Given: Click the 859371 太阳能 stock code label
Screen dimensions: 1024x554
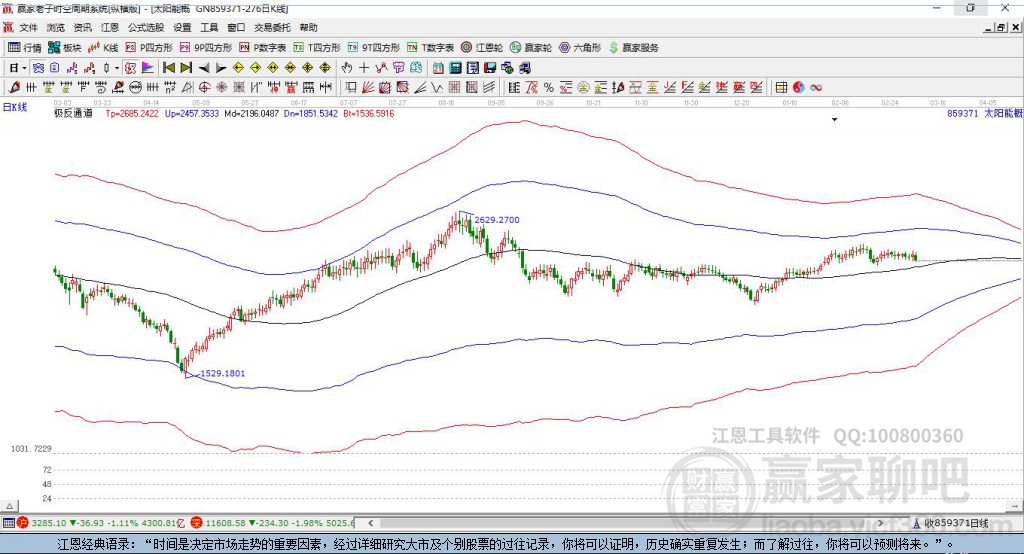Looking at the screenshot, I should click(985, 114).
